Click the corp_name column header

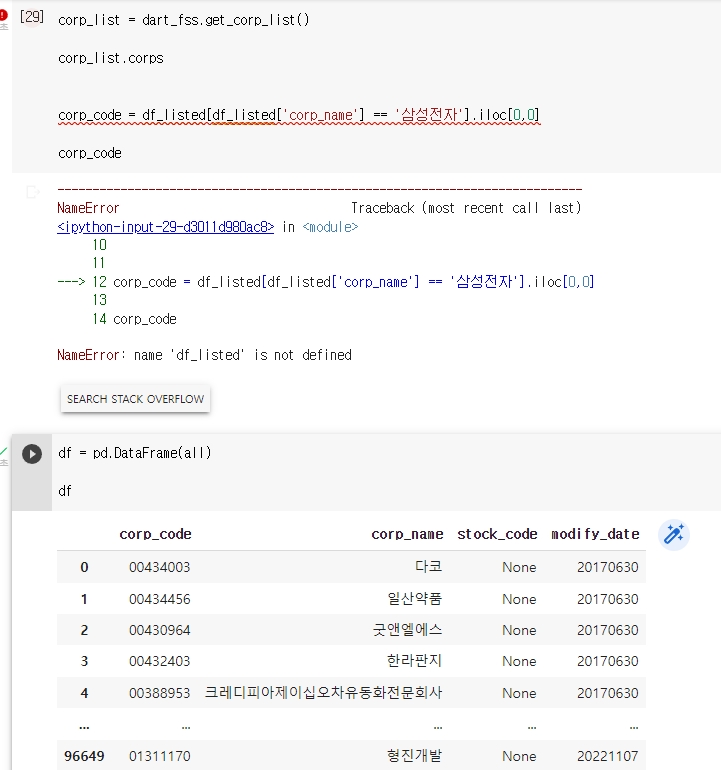[x=407, y=534]
